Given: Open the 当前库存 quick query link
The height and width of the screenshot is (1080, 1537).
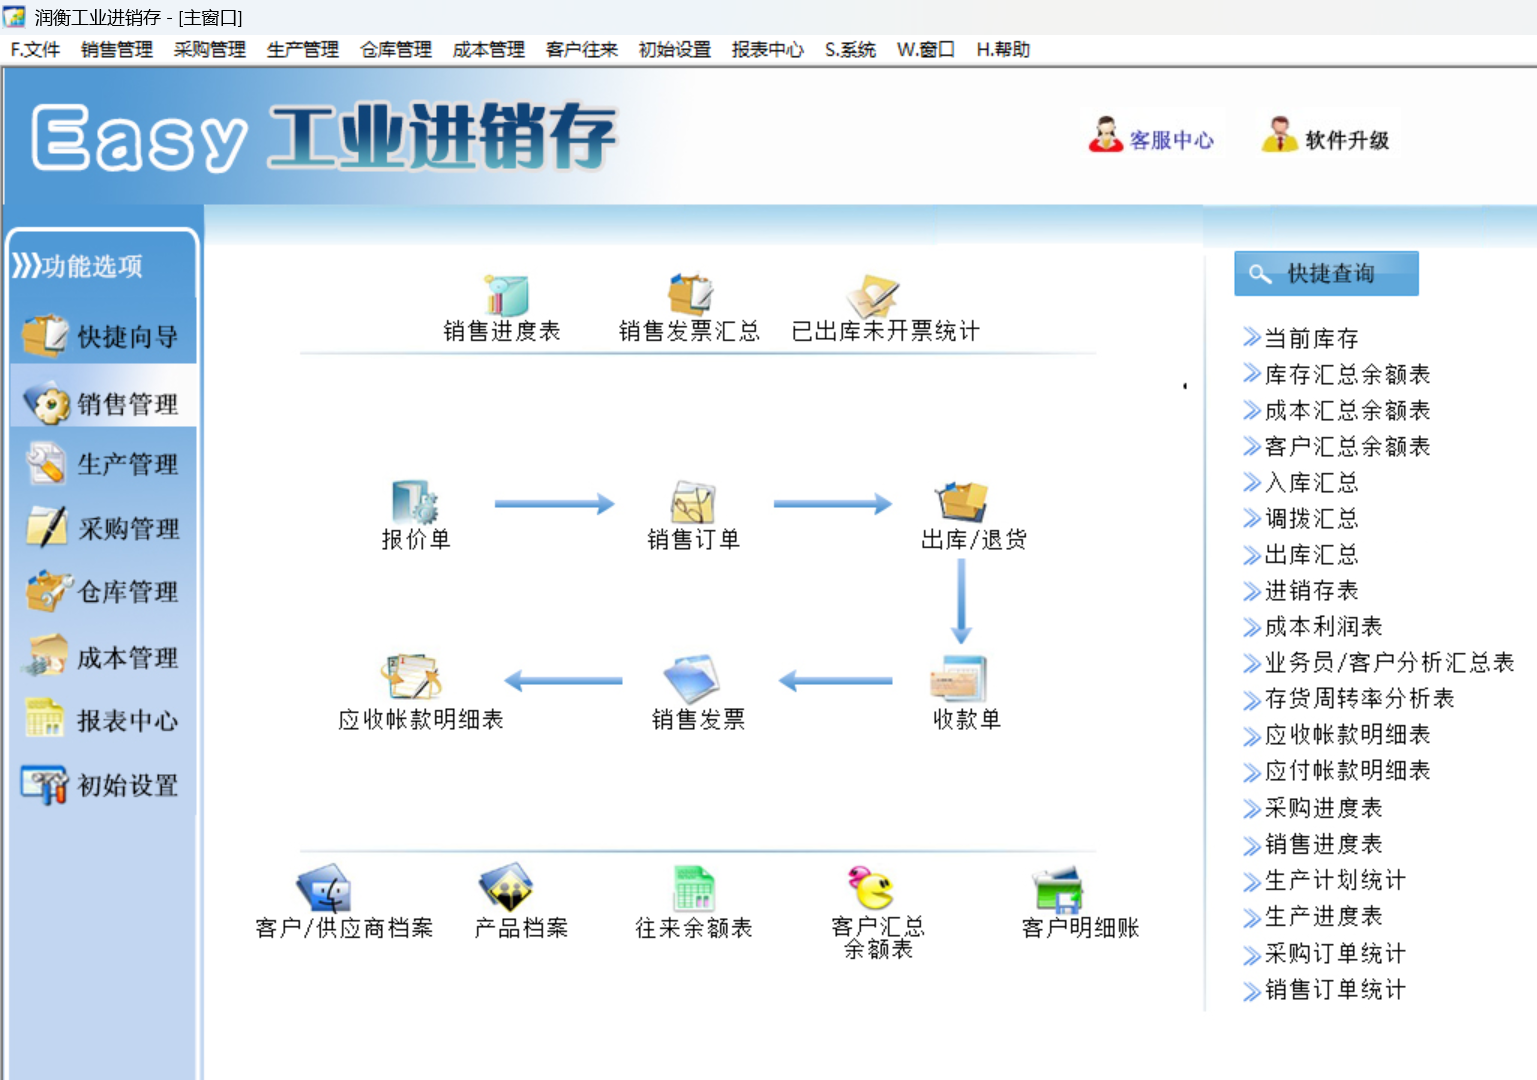Looking at the screenshot, I should 1301,338.
